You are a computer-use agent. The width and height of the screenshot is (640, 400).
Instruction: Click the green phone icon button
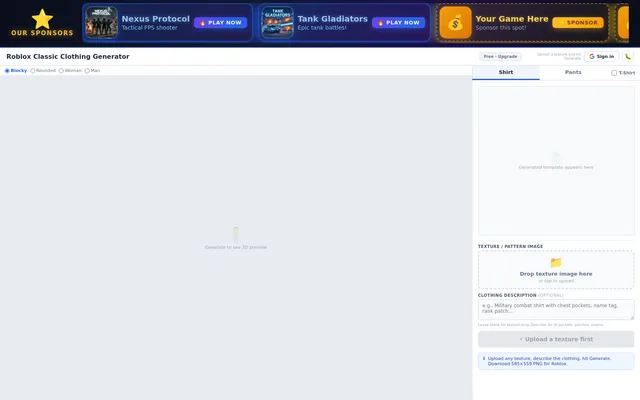628,56
